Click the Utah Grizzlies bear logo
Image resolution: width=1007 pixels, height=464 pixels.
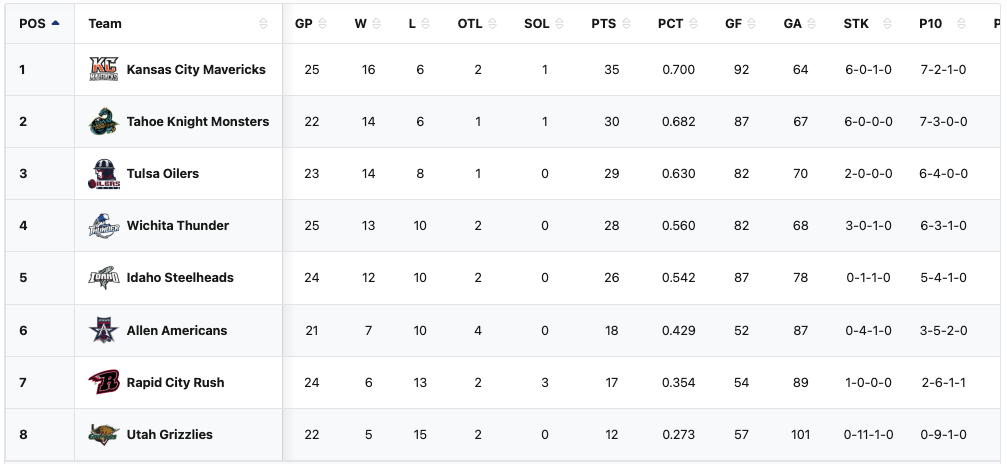[x=103, y=434]
